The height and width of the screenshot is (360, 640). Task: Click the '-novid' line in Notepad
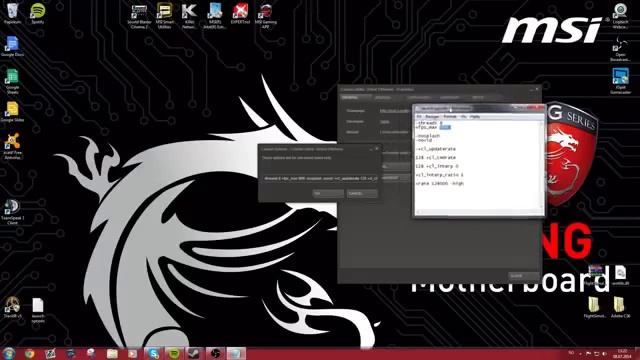424,140
